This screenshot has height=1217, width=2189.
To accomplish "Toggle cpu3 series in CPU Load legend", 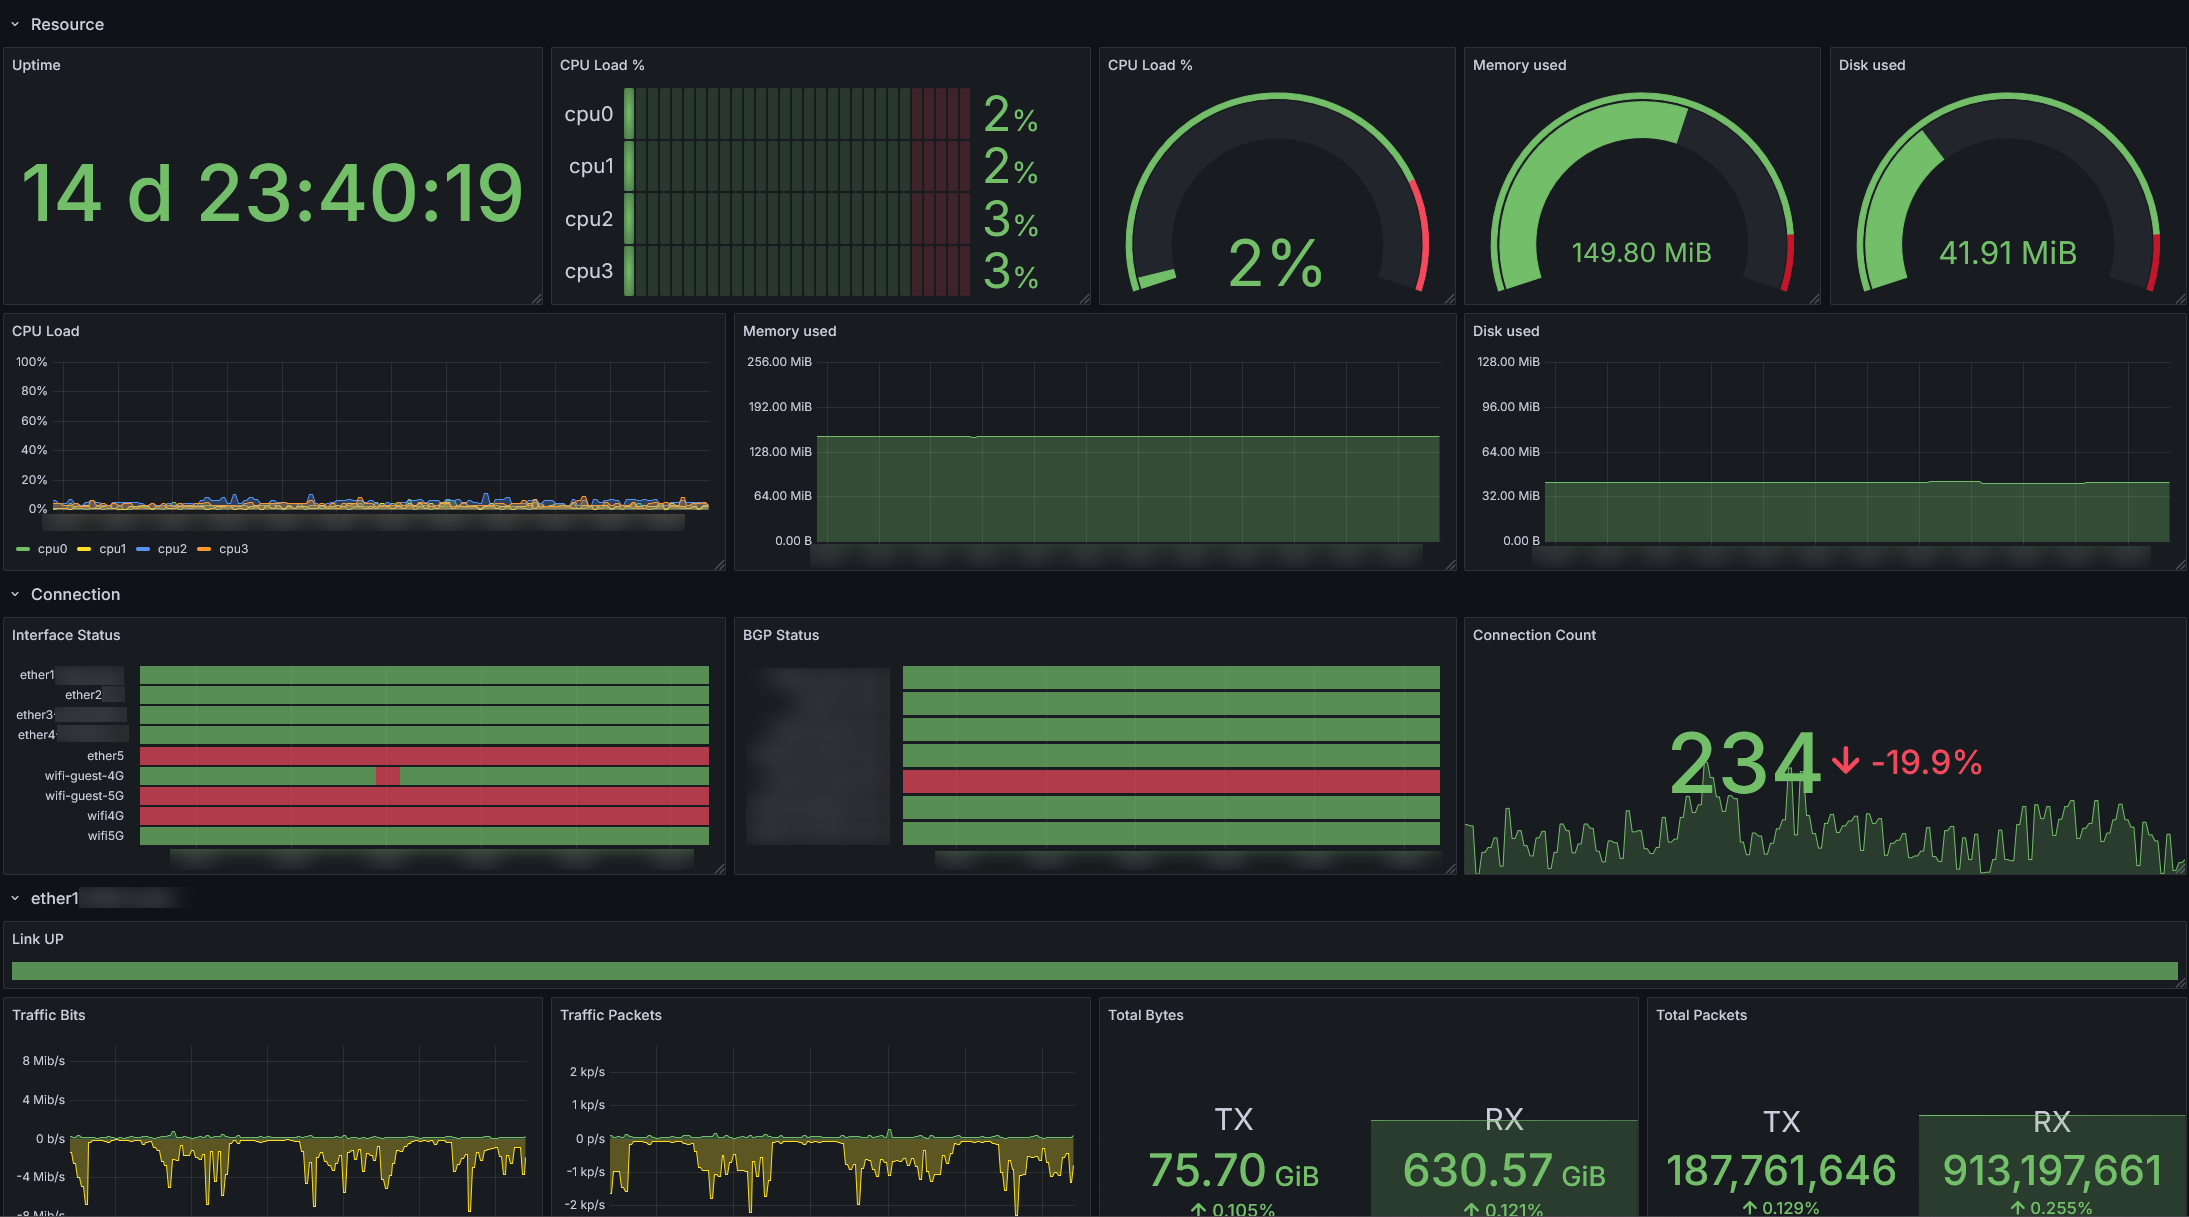I will (233, 549).
